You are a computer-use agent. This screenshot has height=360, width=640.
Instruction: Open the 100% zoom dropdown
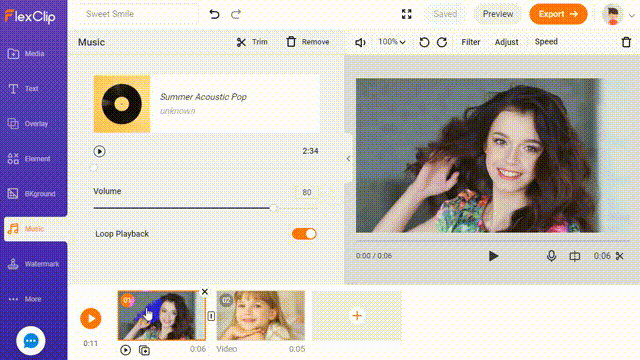(x=391, y=42)
